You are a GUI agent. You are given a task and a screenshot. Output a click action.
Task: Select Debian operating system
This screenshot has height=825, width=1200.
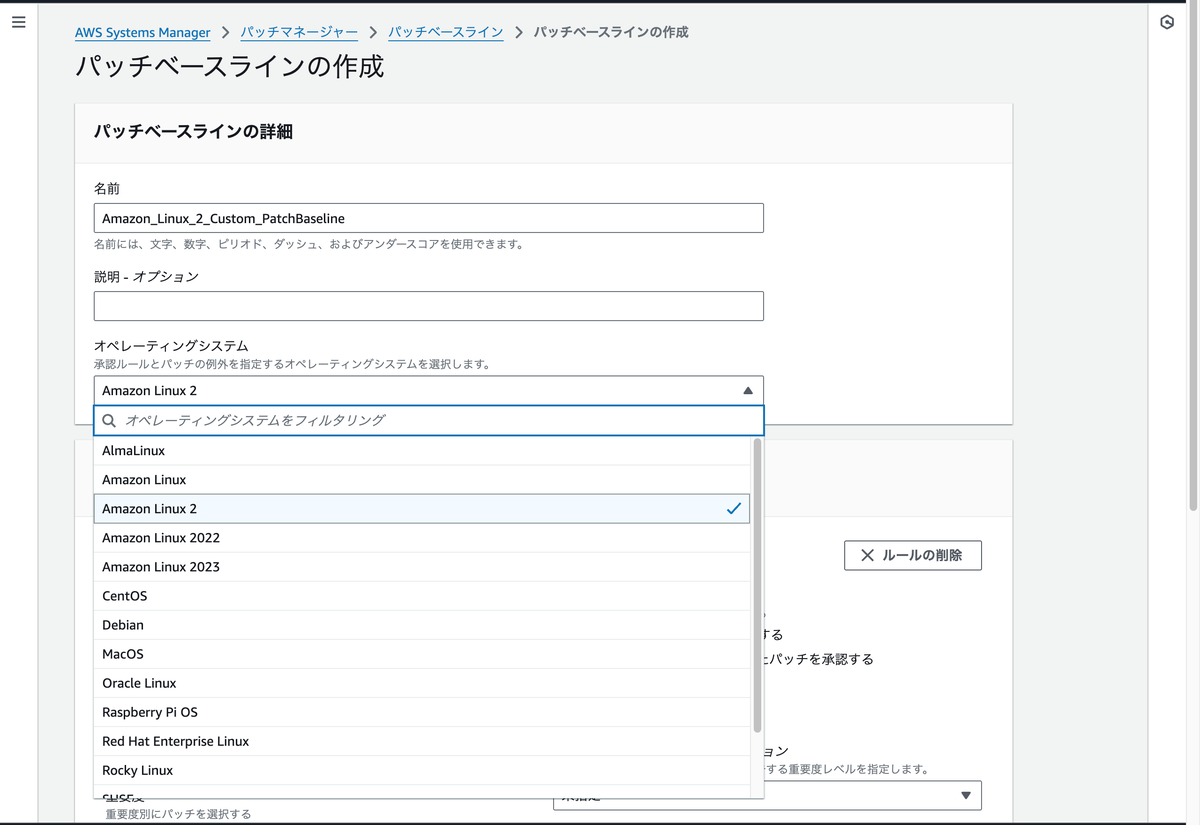(x=422, y=625)
